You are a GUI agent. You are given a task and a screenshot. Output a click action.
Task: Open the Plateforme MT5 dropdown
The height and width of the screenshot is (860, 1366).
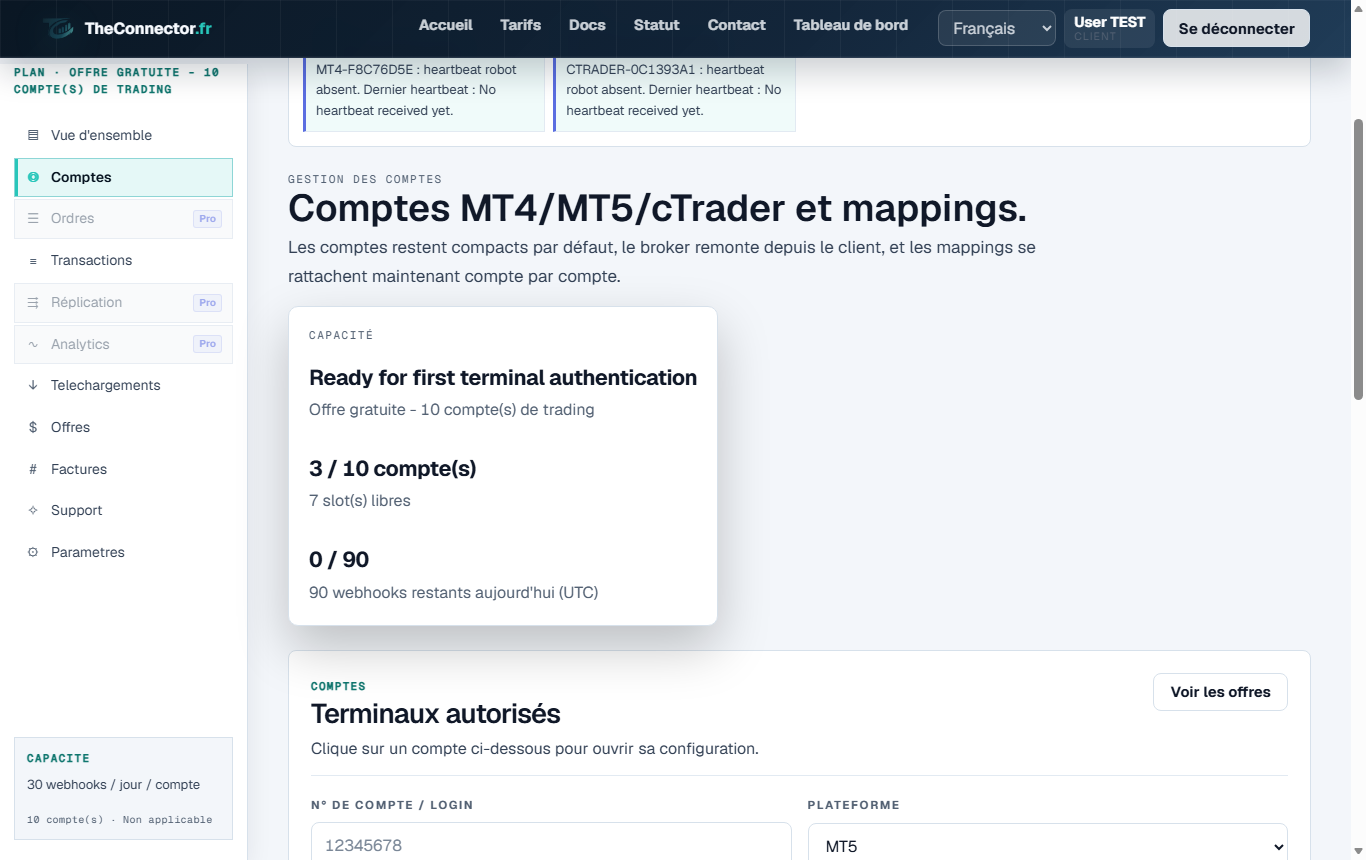tap(1047, 846)
